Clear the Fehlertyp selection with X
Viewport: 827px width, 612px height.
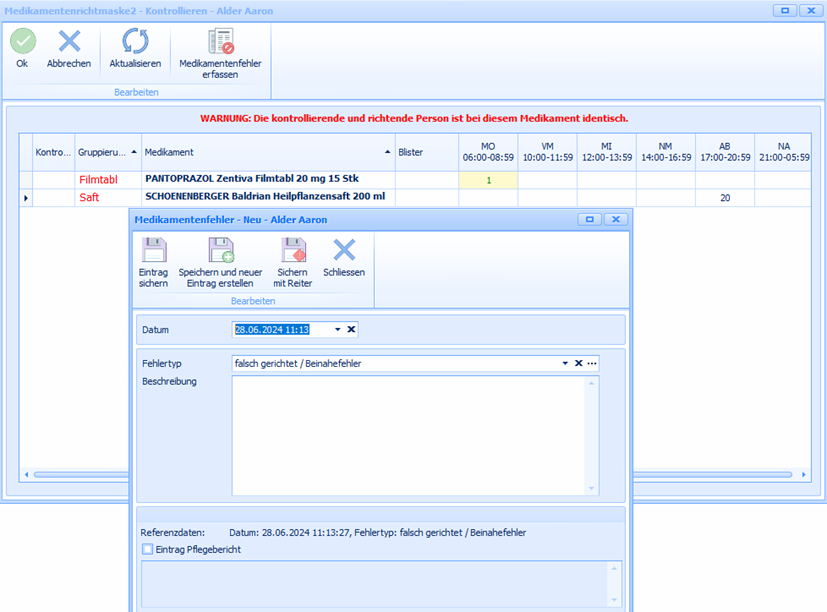pyautogui.click(x=578, y=363)
